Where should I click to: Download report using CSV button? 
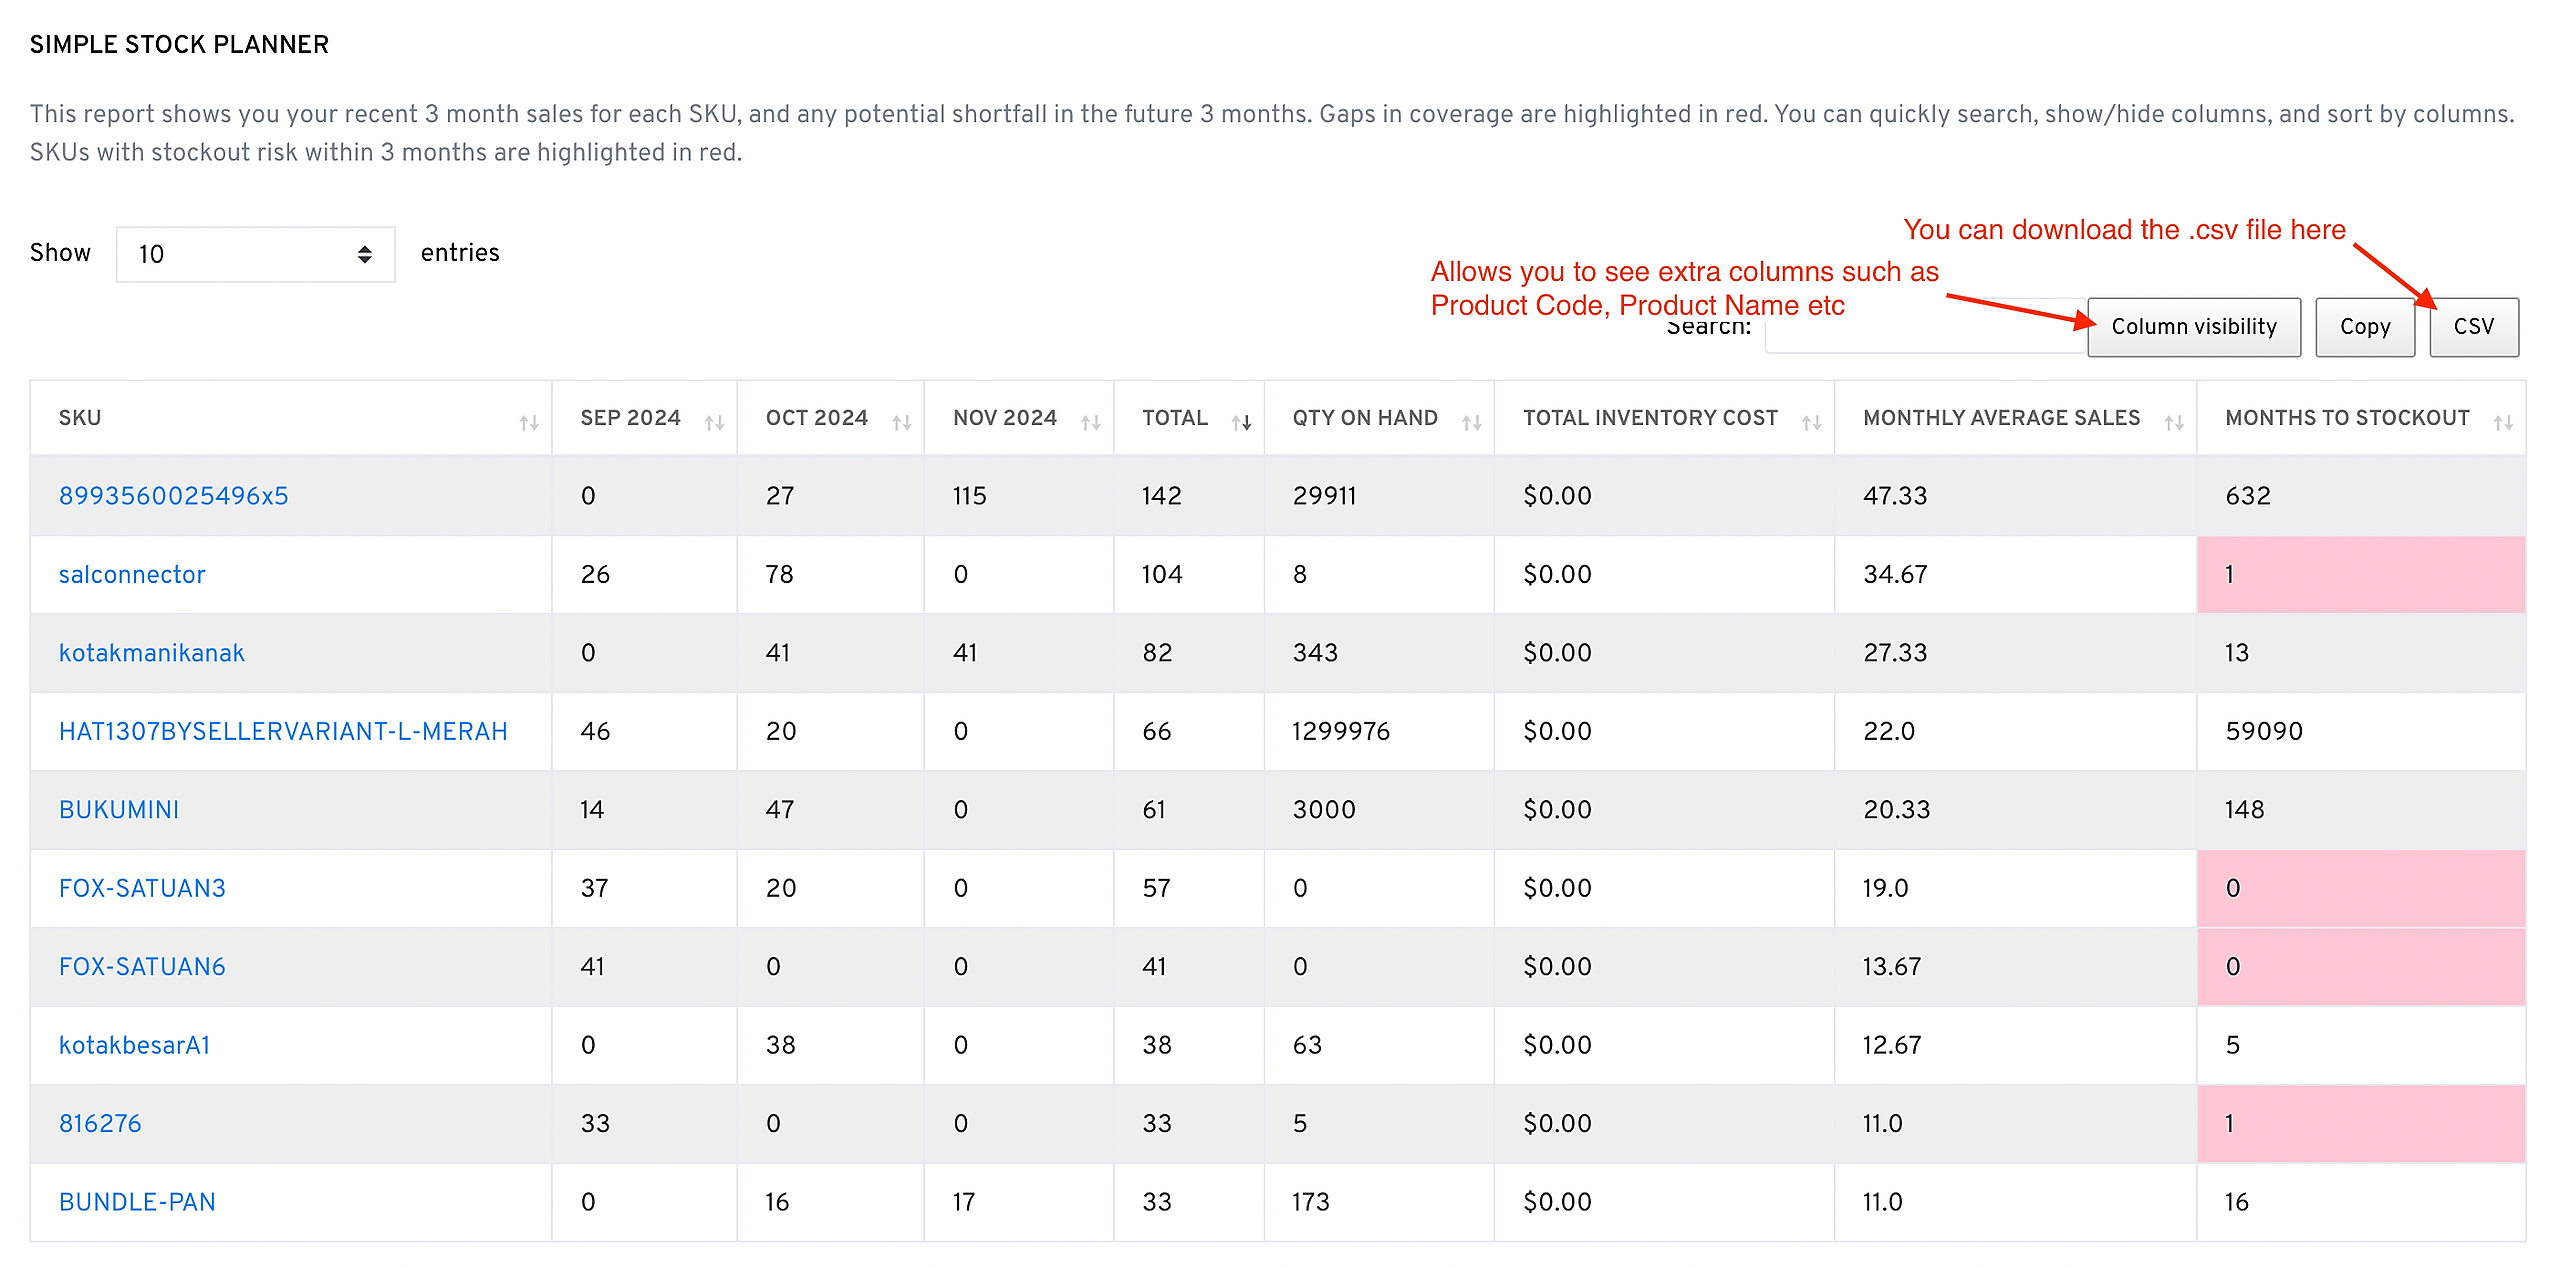pos(2474,327)
